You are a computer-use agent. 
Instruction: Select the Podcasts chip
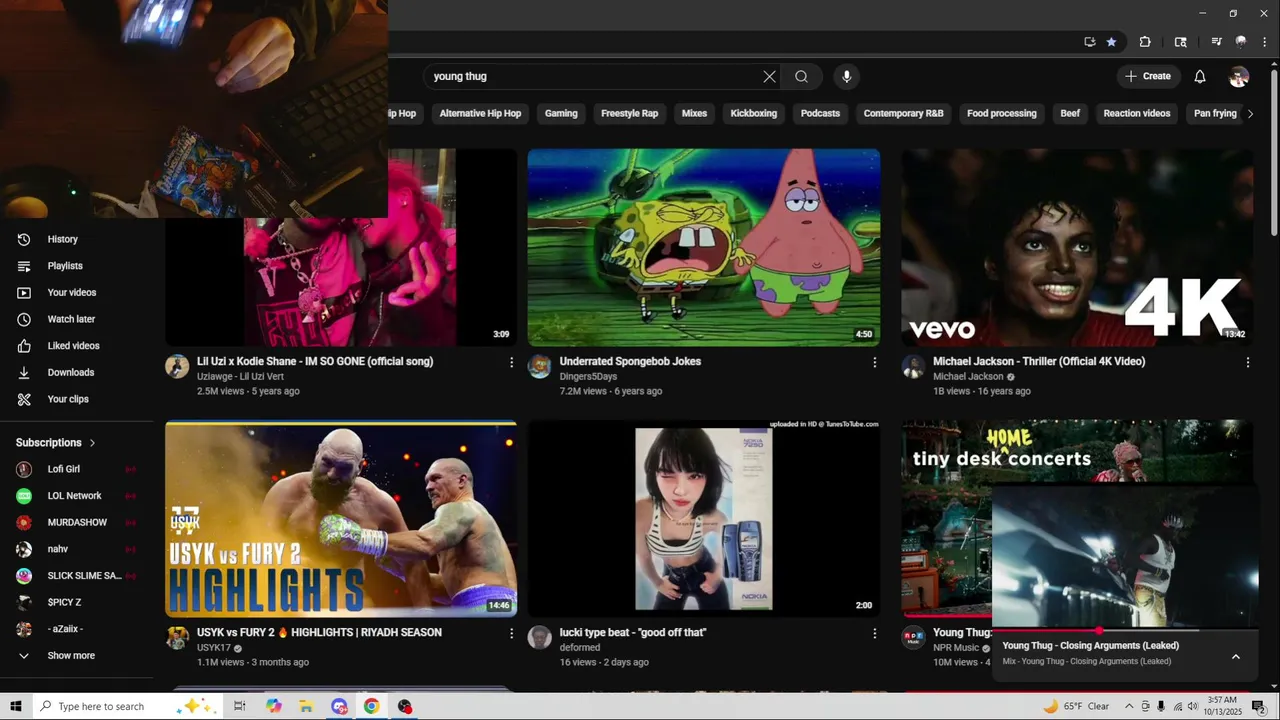click(x=820, y=113)
